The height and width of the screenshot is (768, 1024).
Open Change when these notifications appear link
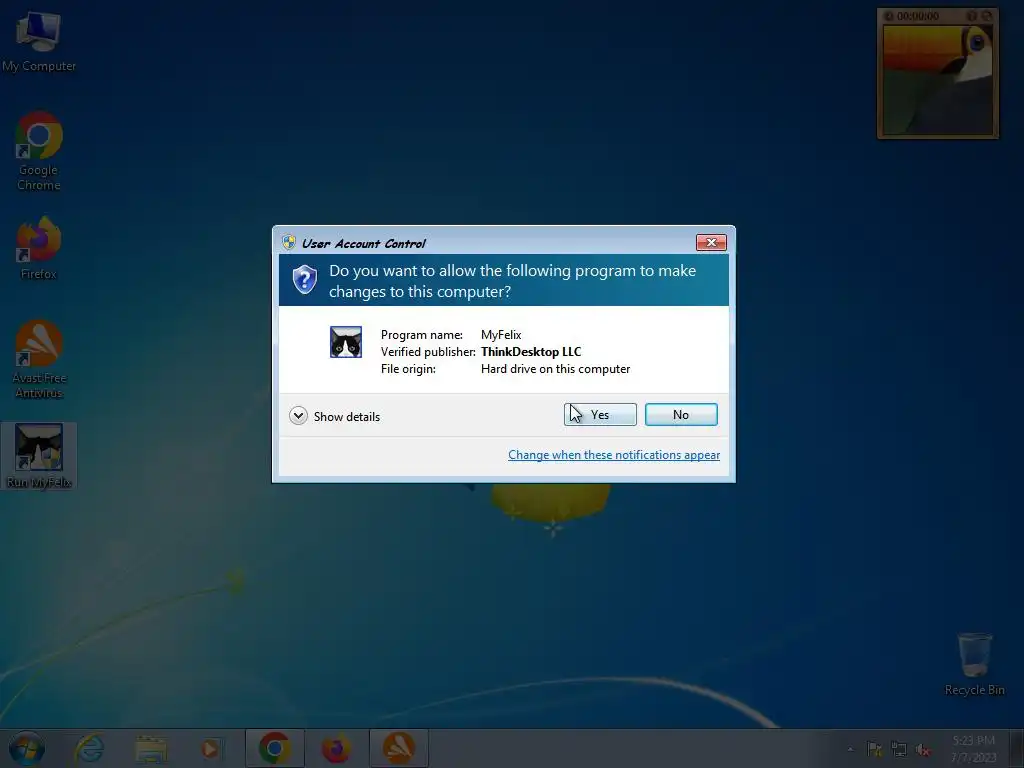click(x=614, y=455)
